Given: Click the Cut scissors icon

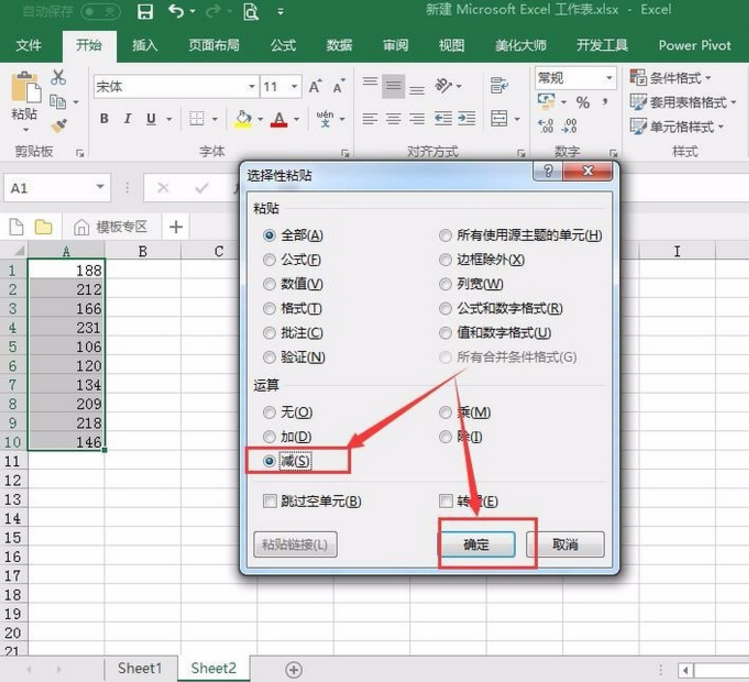Looking at the screenshot, I should coord(58,78).
